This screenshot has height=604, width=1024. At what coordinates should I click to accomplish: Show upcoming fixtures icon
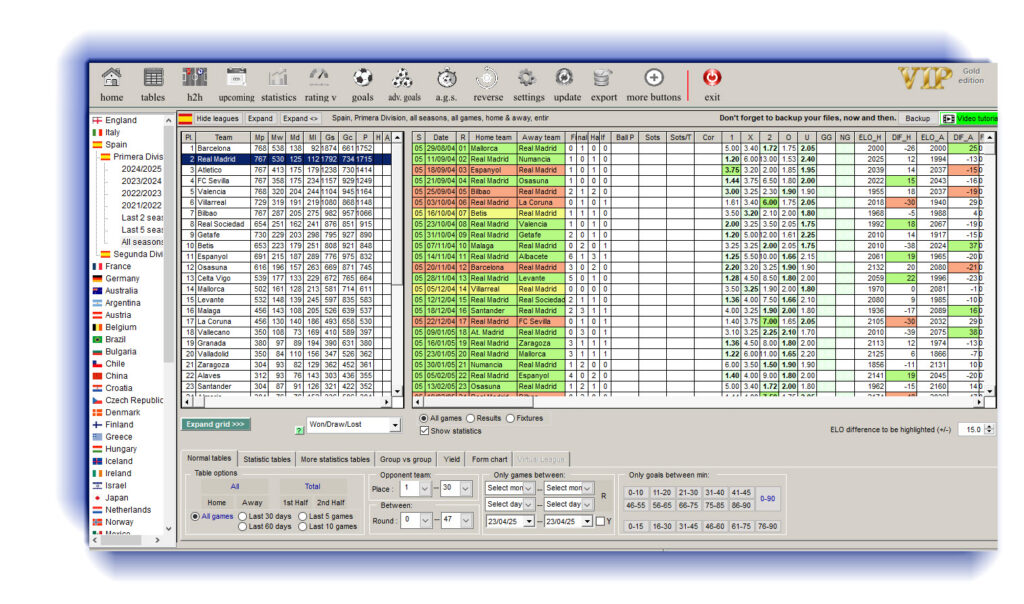click(236, 78)
